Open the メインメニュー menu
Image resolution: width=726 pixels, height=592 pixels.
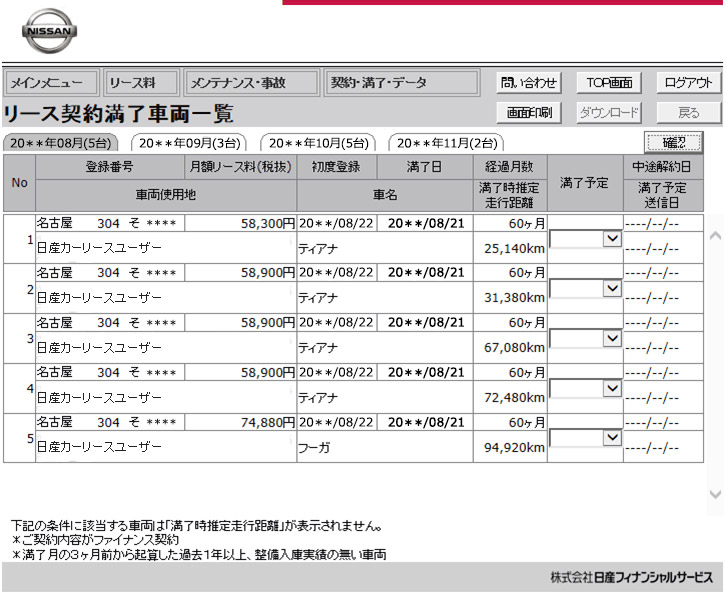pos(51,83)
